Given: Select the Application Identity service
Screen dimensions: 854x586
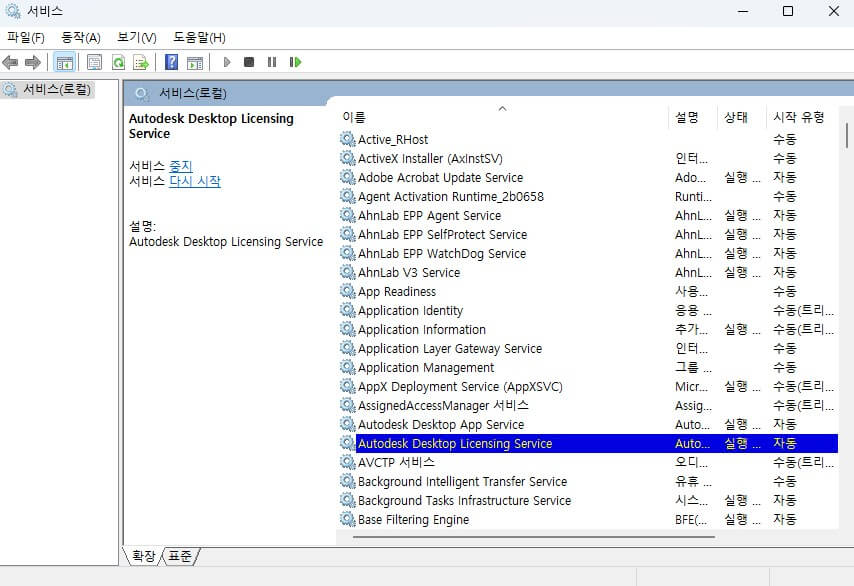Looking at the screenshot, I should [x=588, y=310].
